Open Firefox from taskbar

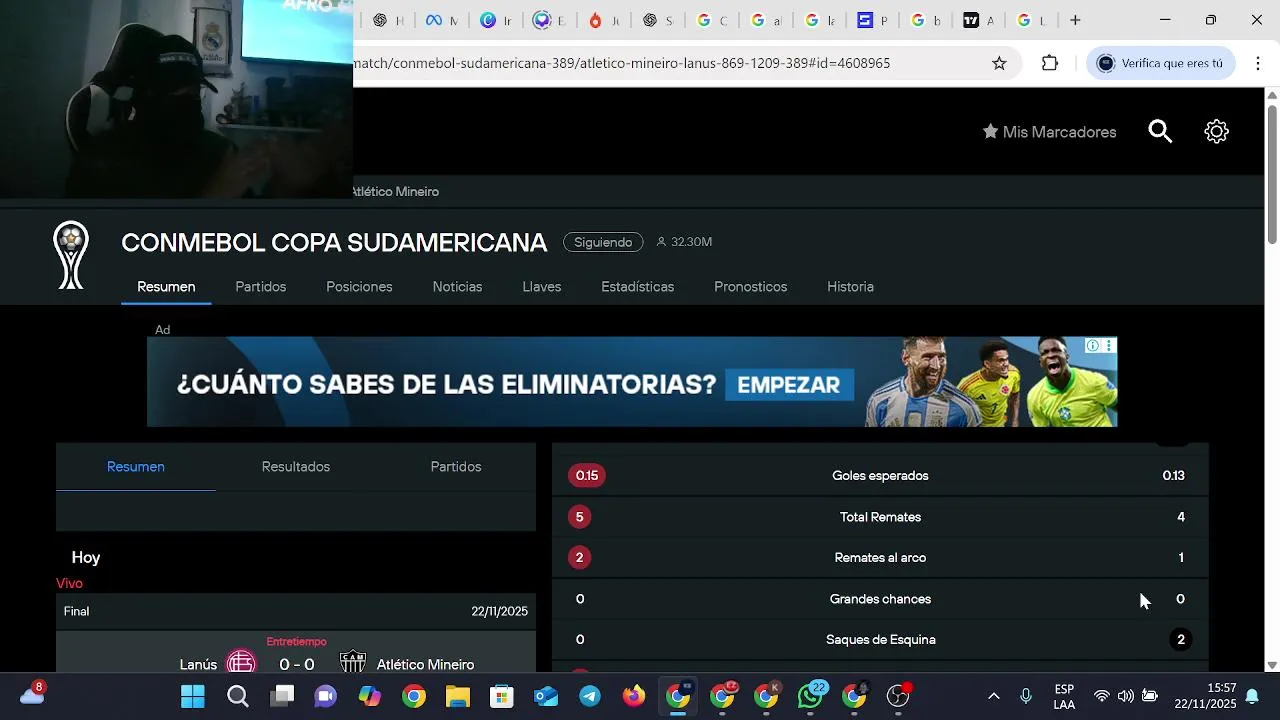(x=634, y=696)
